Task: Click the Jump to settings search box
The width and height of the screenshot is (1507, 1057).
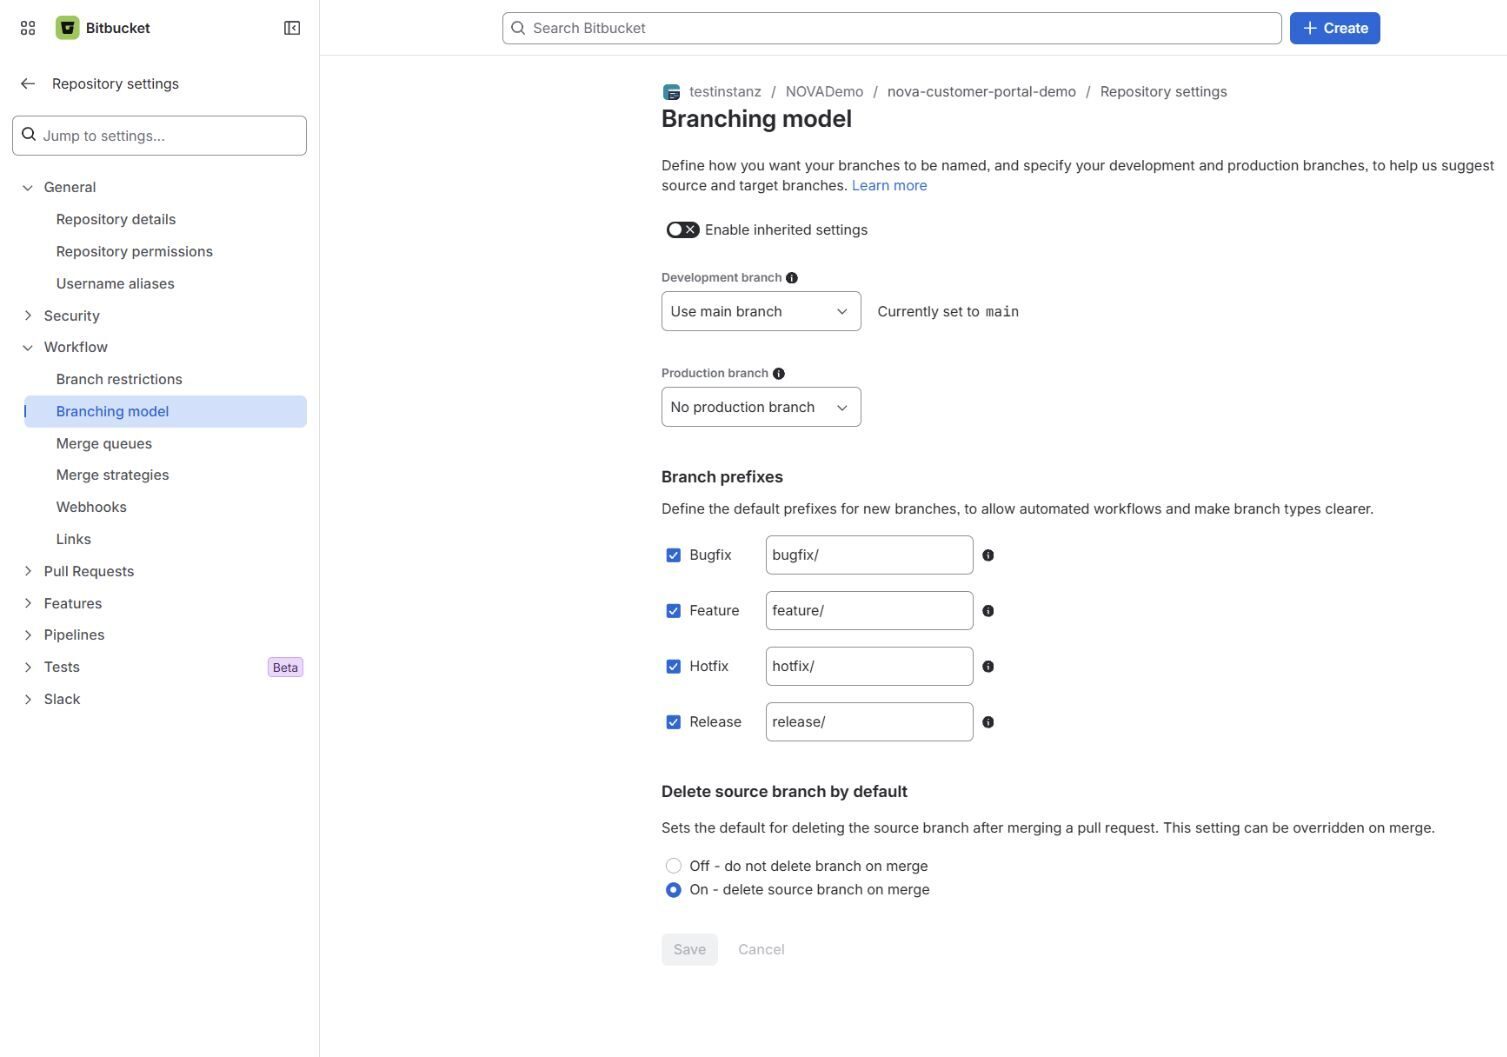Action: click(x=159, y=136)
